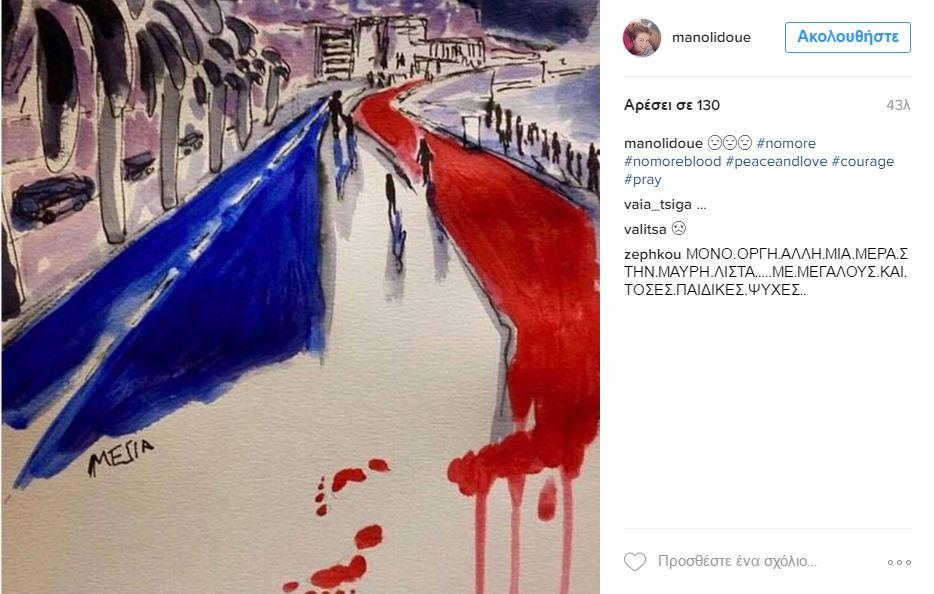This screenshot has width=934, height=594.
Task: Open commenter valitsa's profile
Action: (645, 229)
